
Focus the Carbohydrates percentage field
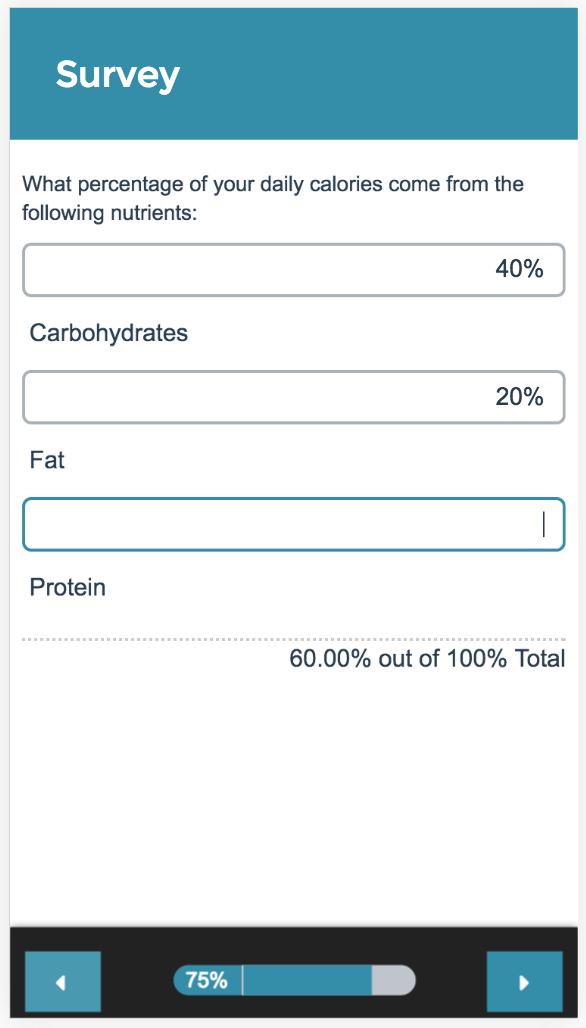tap(294, 270)
